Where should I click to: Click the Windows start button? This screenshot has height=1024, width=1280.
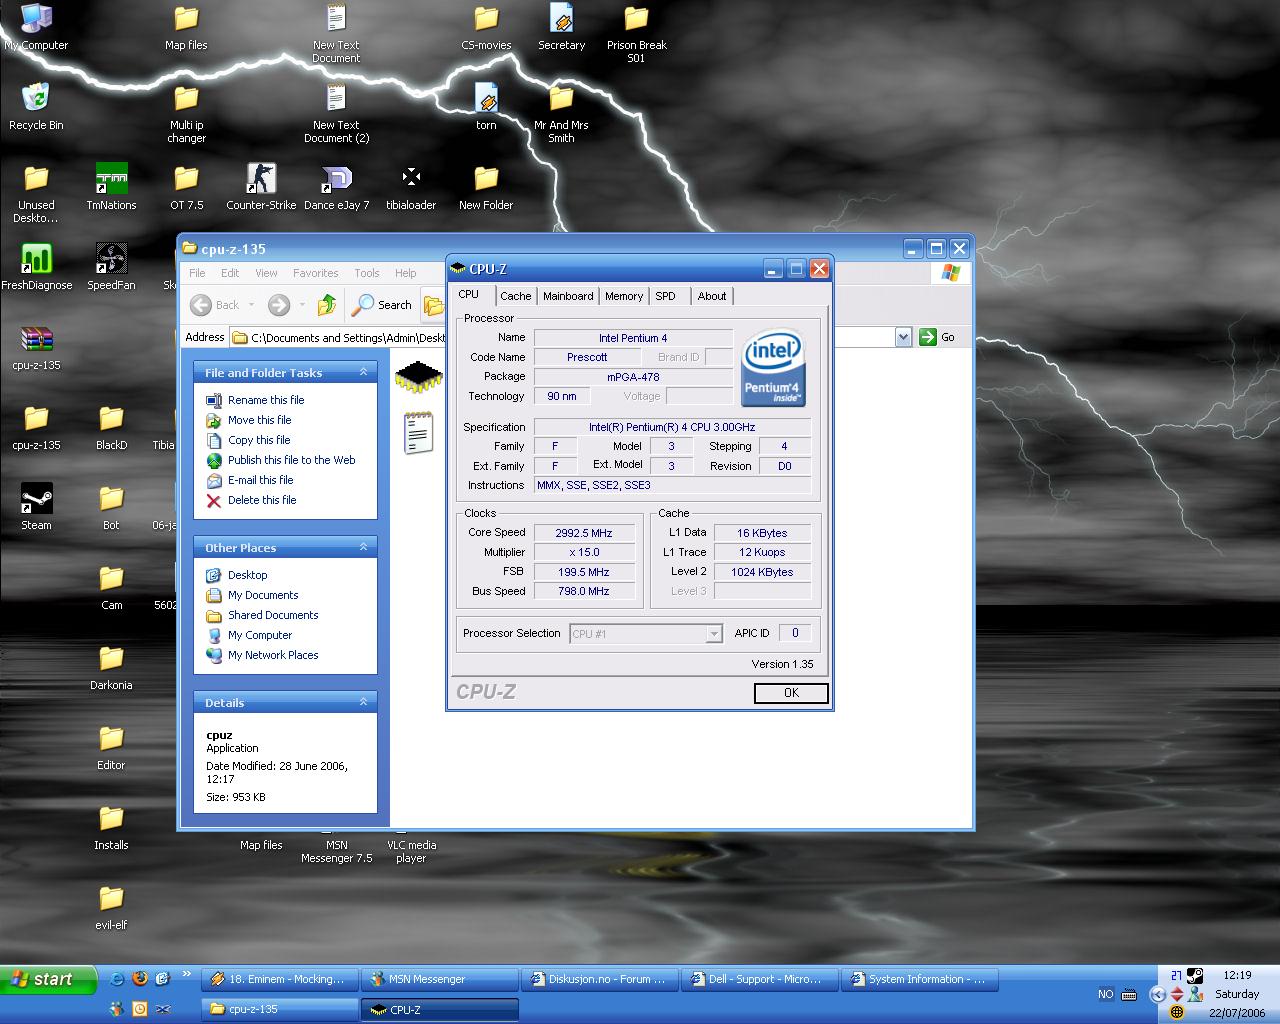click(48, 979)
